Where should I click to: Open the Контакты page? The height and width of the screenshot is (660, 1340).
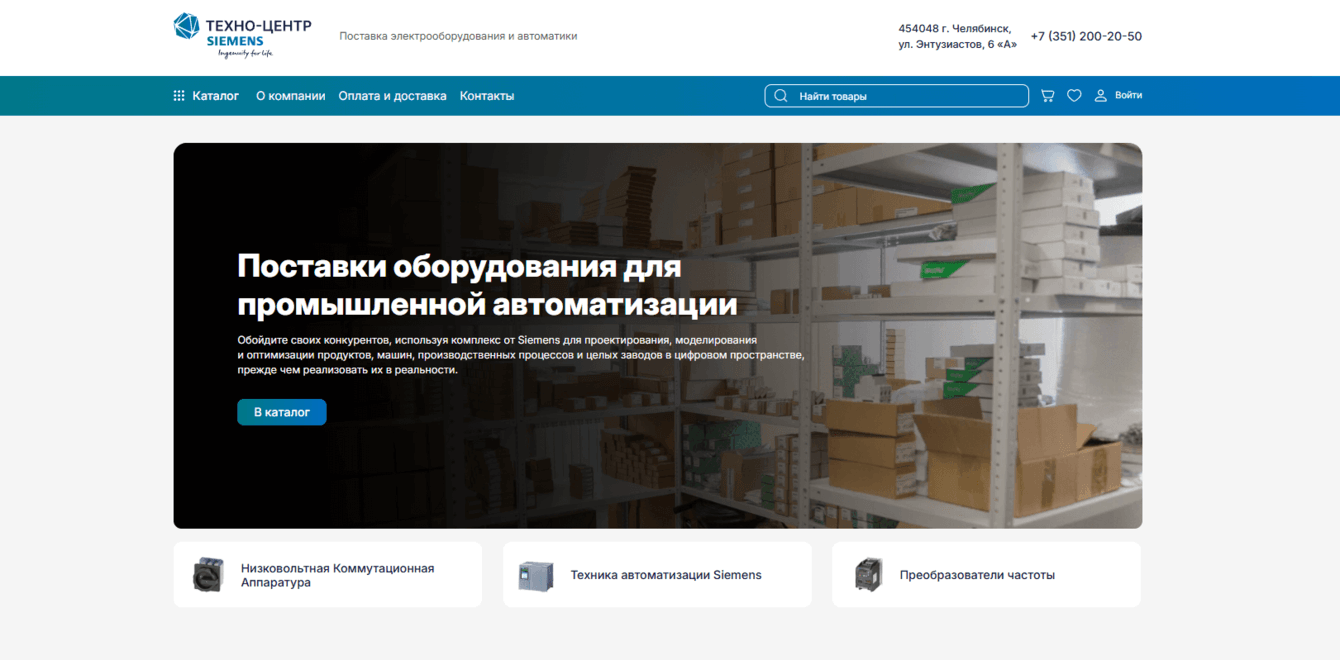(x=487, y=95)
